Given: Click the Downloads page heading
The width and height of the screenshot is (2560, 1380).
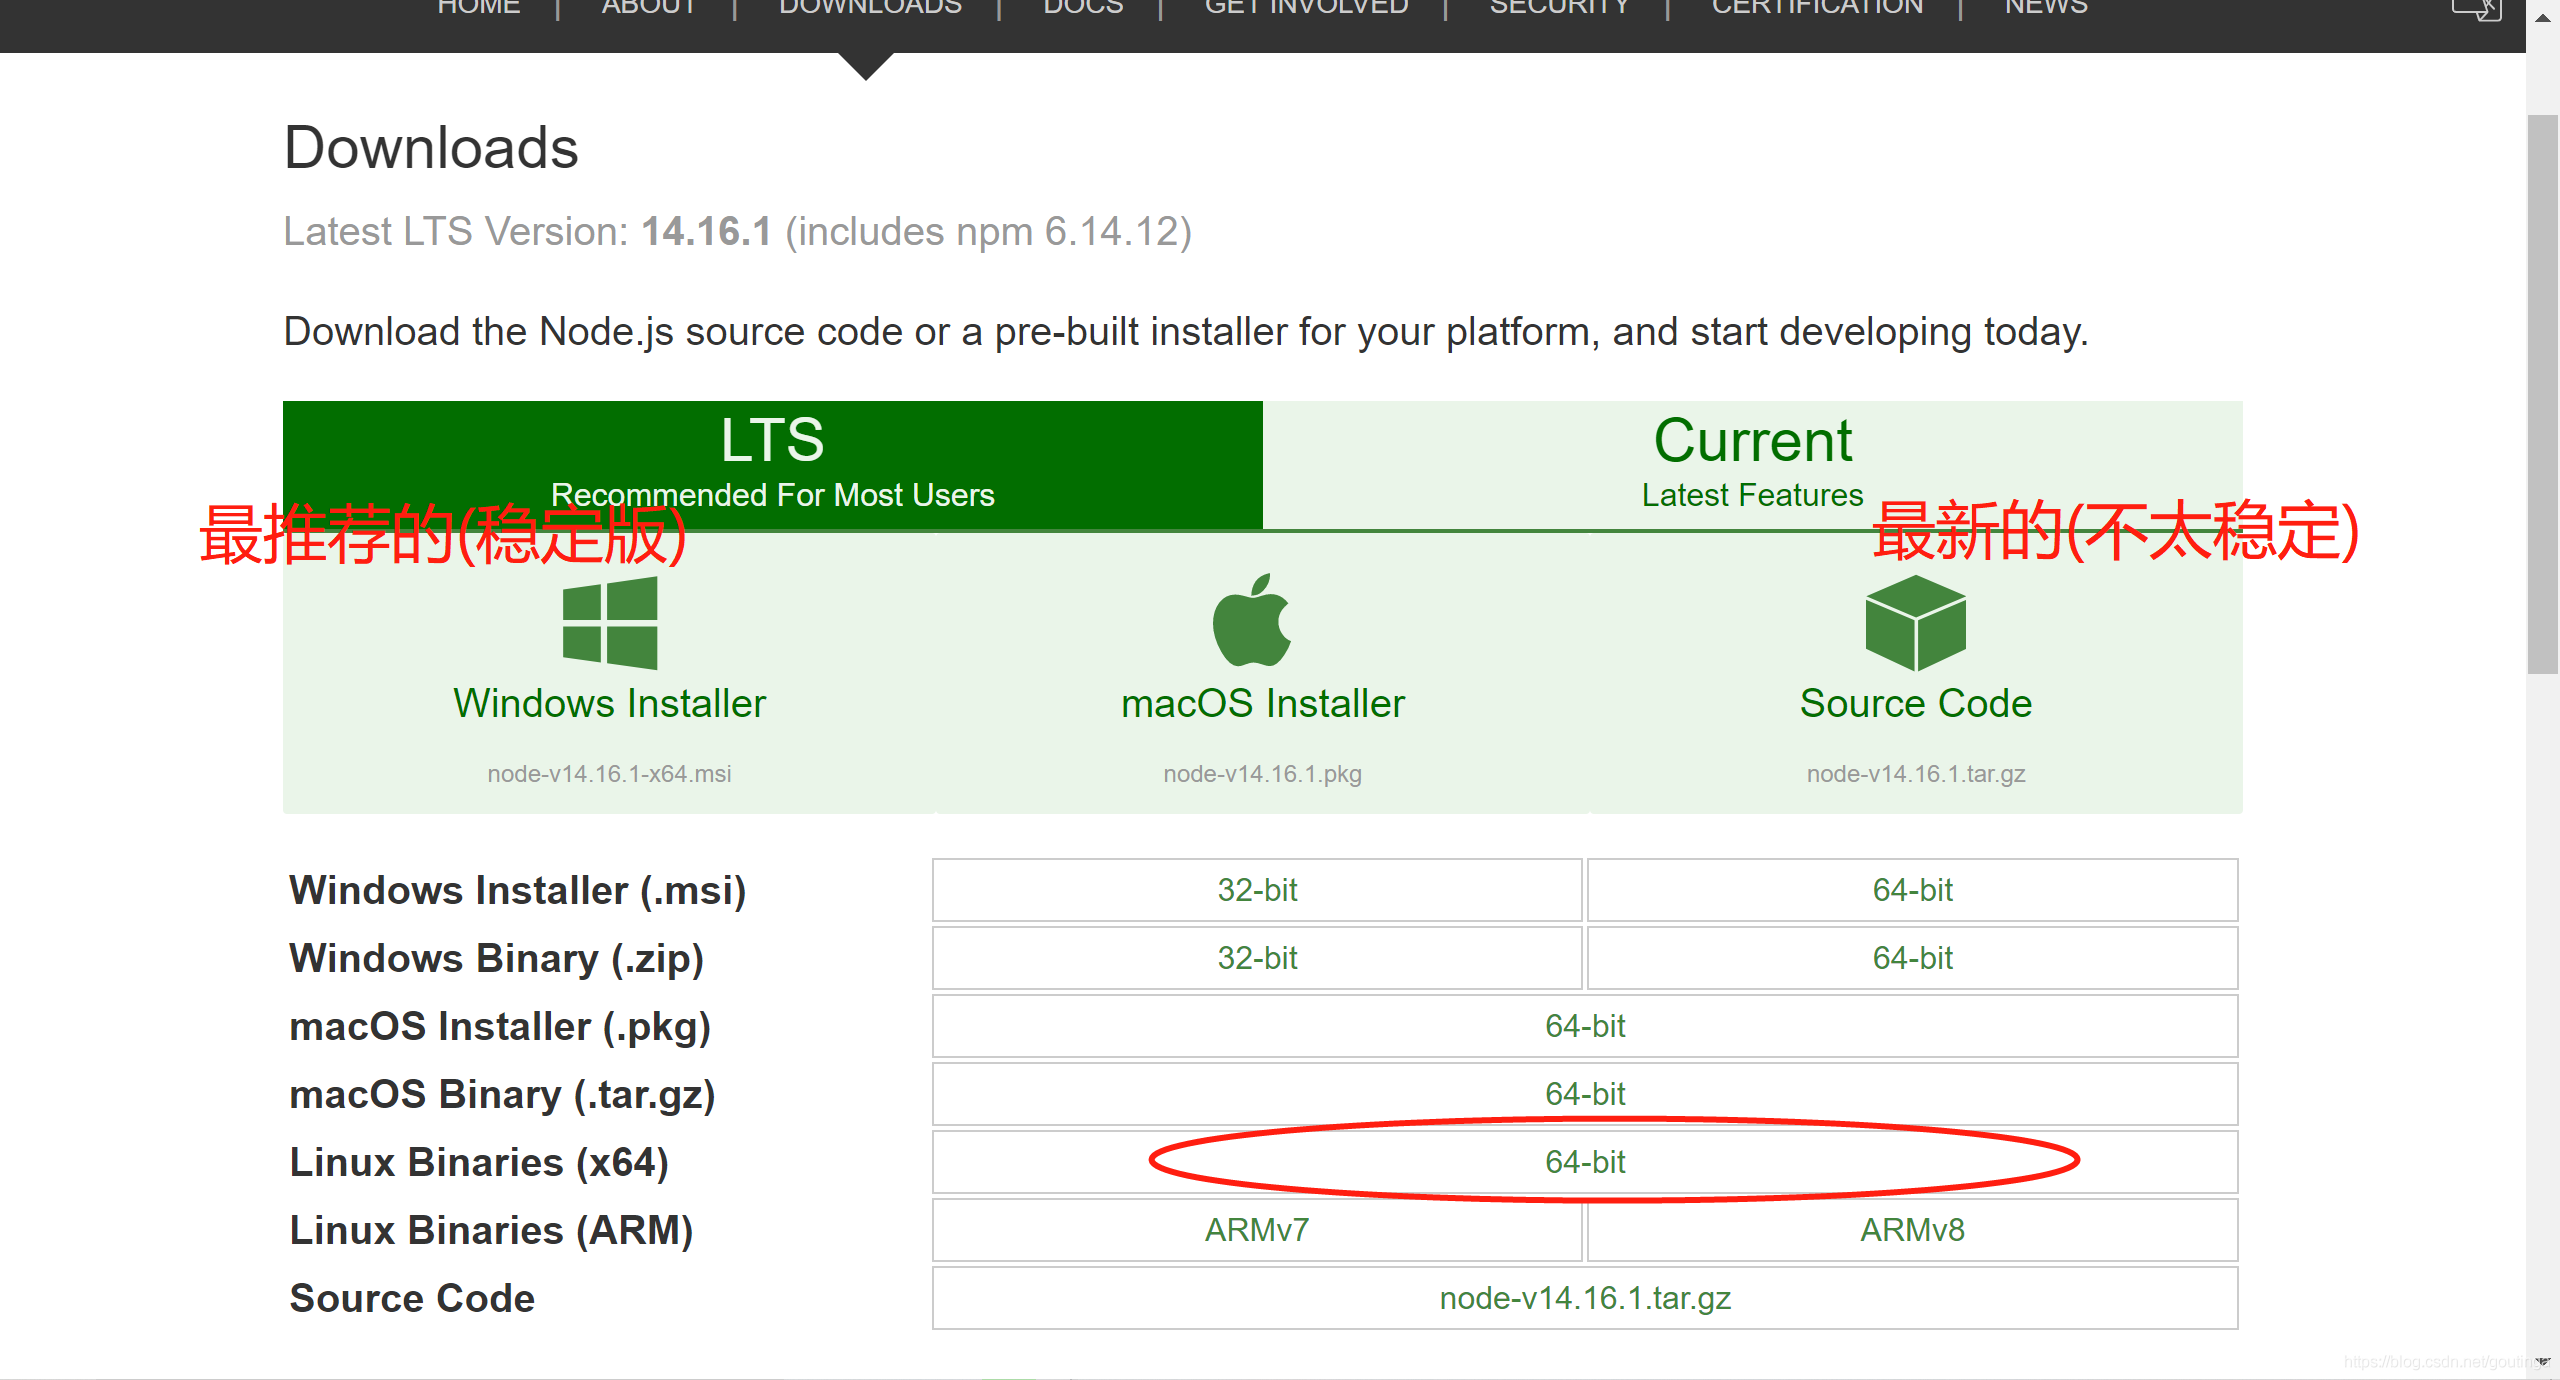Looking at the screenshot, I should 431,148.
